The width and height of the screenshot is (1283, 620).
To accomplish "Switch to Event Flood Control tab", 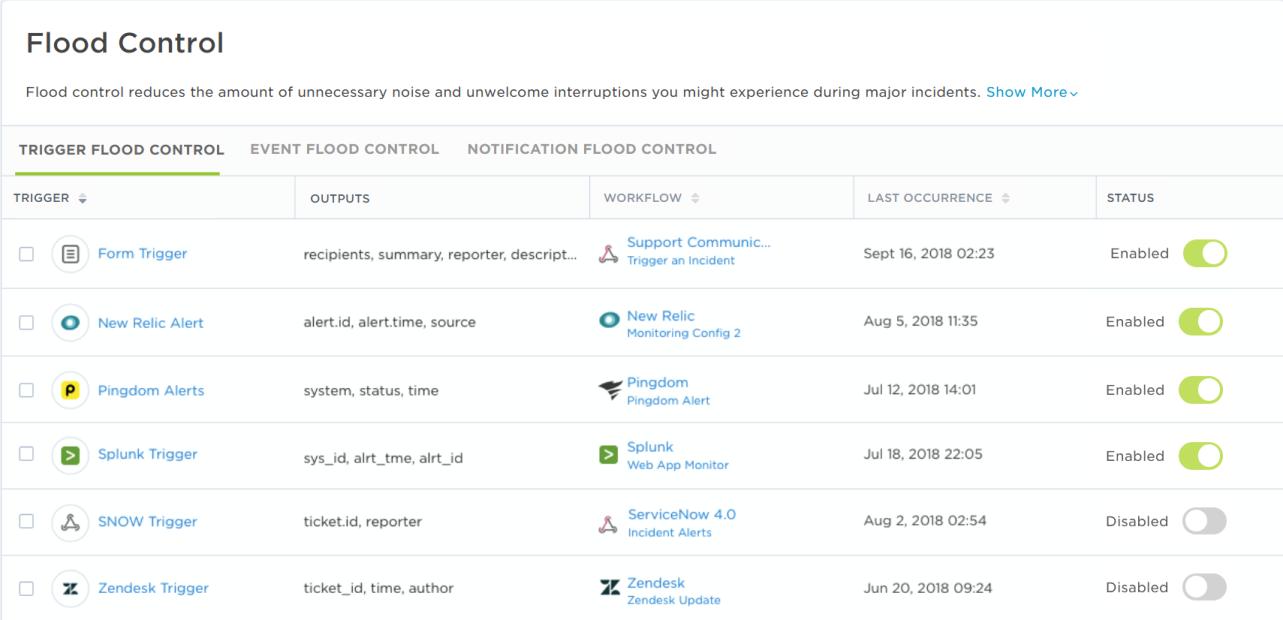I will click(344, 149).
